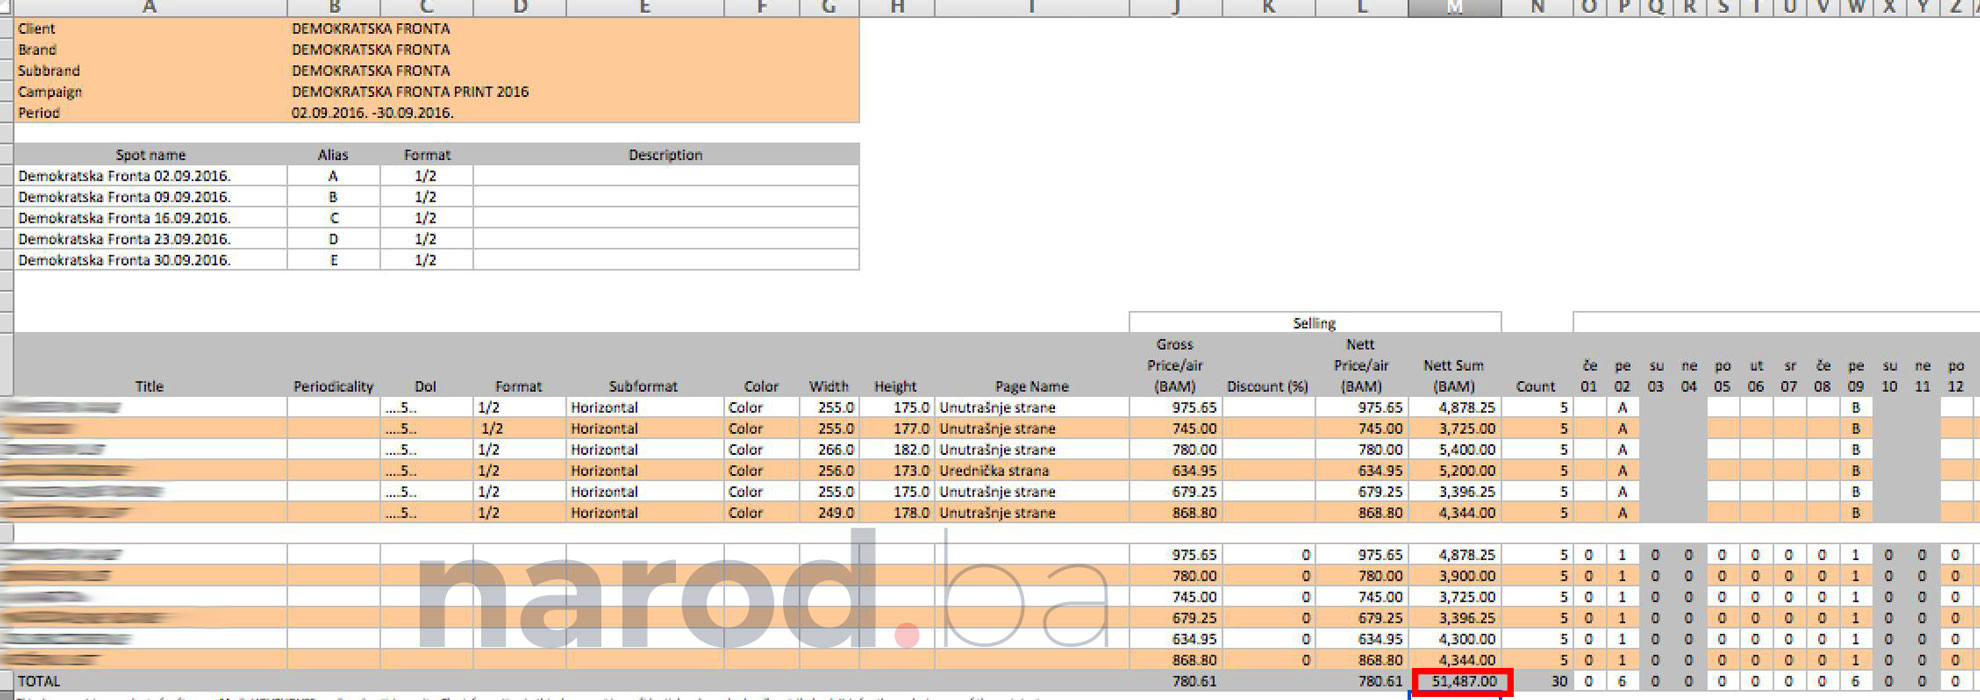The image size is (1980, 700).
Task: Select the 'če 01' day heading
Action: point(1589,376)
